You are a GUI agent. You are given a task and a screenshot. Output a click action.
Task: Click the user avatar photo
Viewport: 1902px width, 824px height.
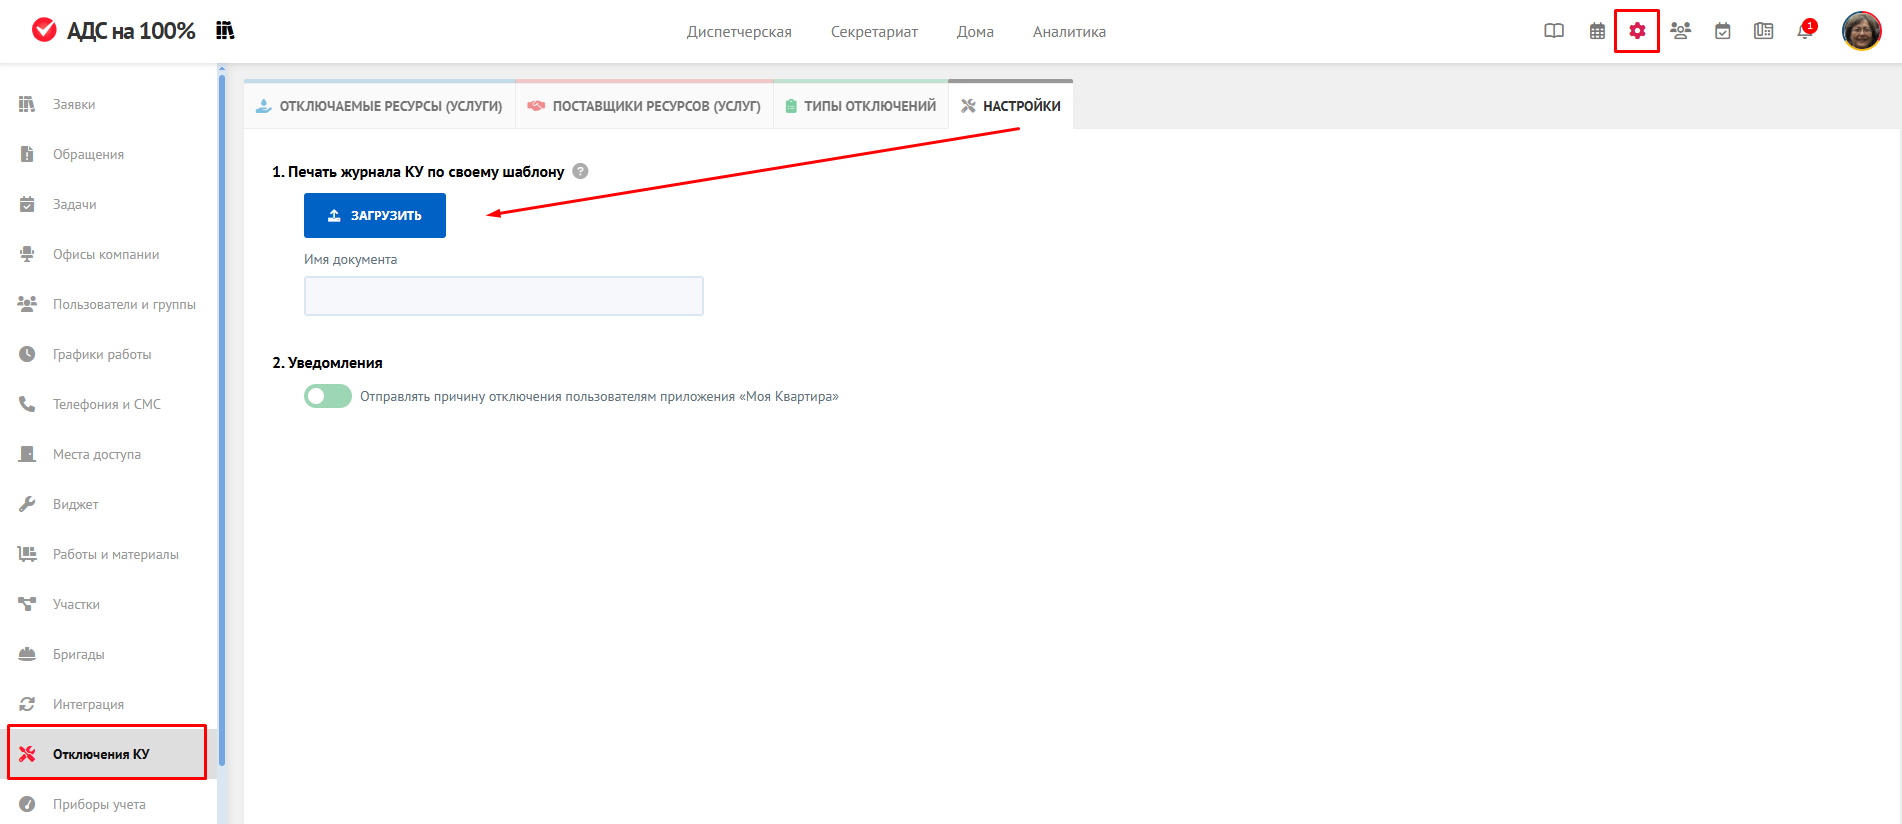1861,31
